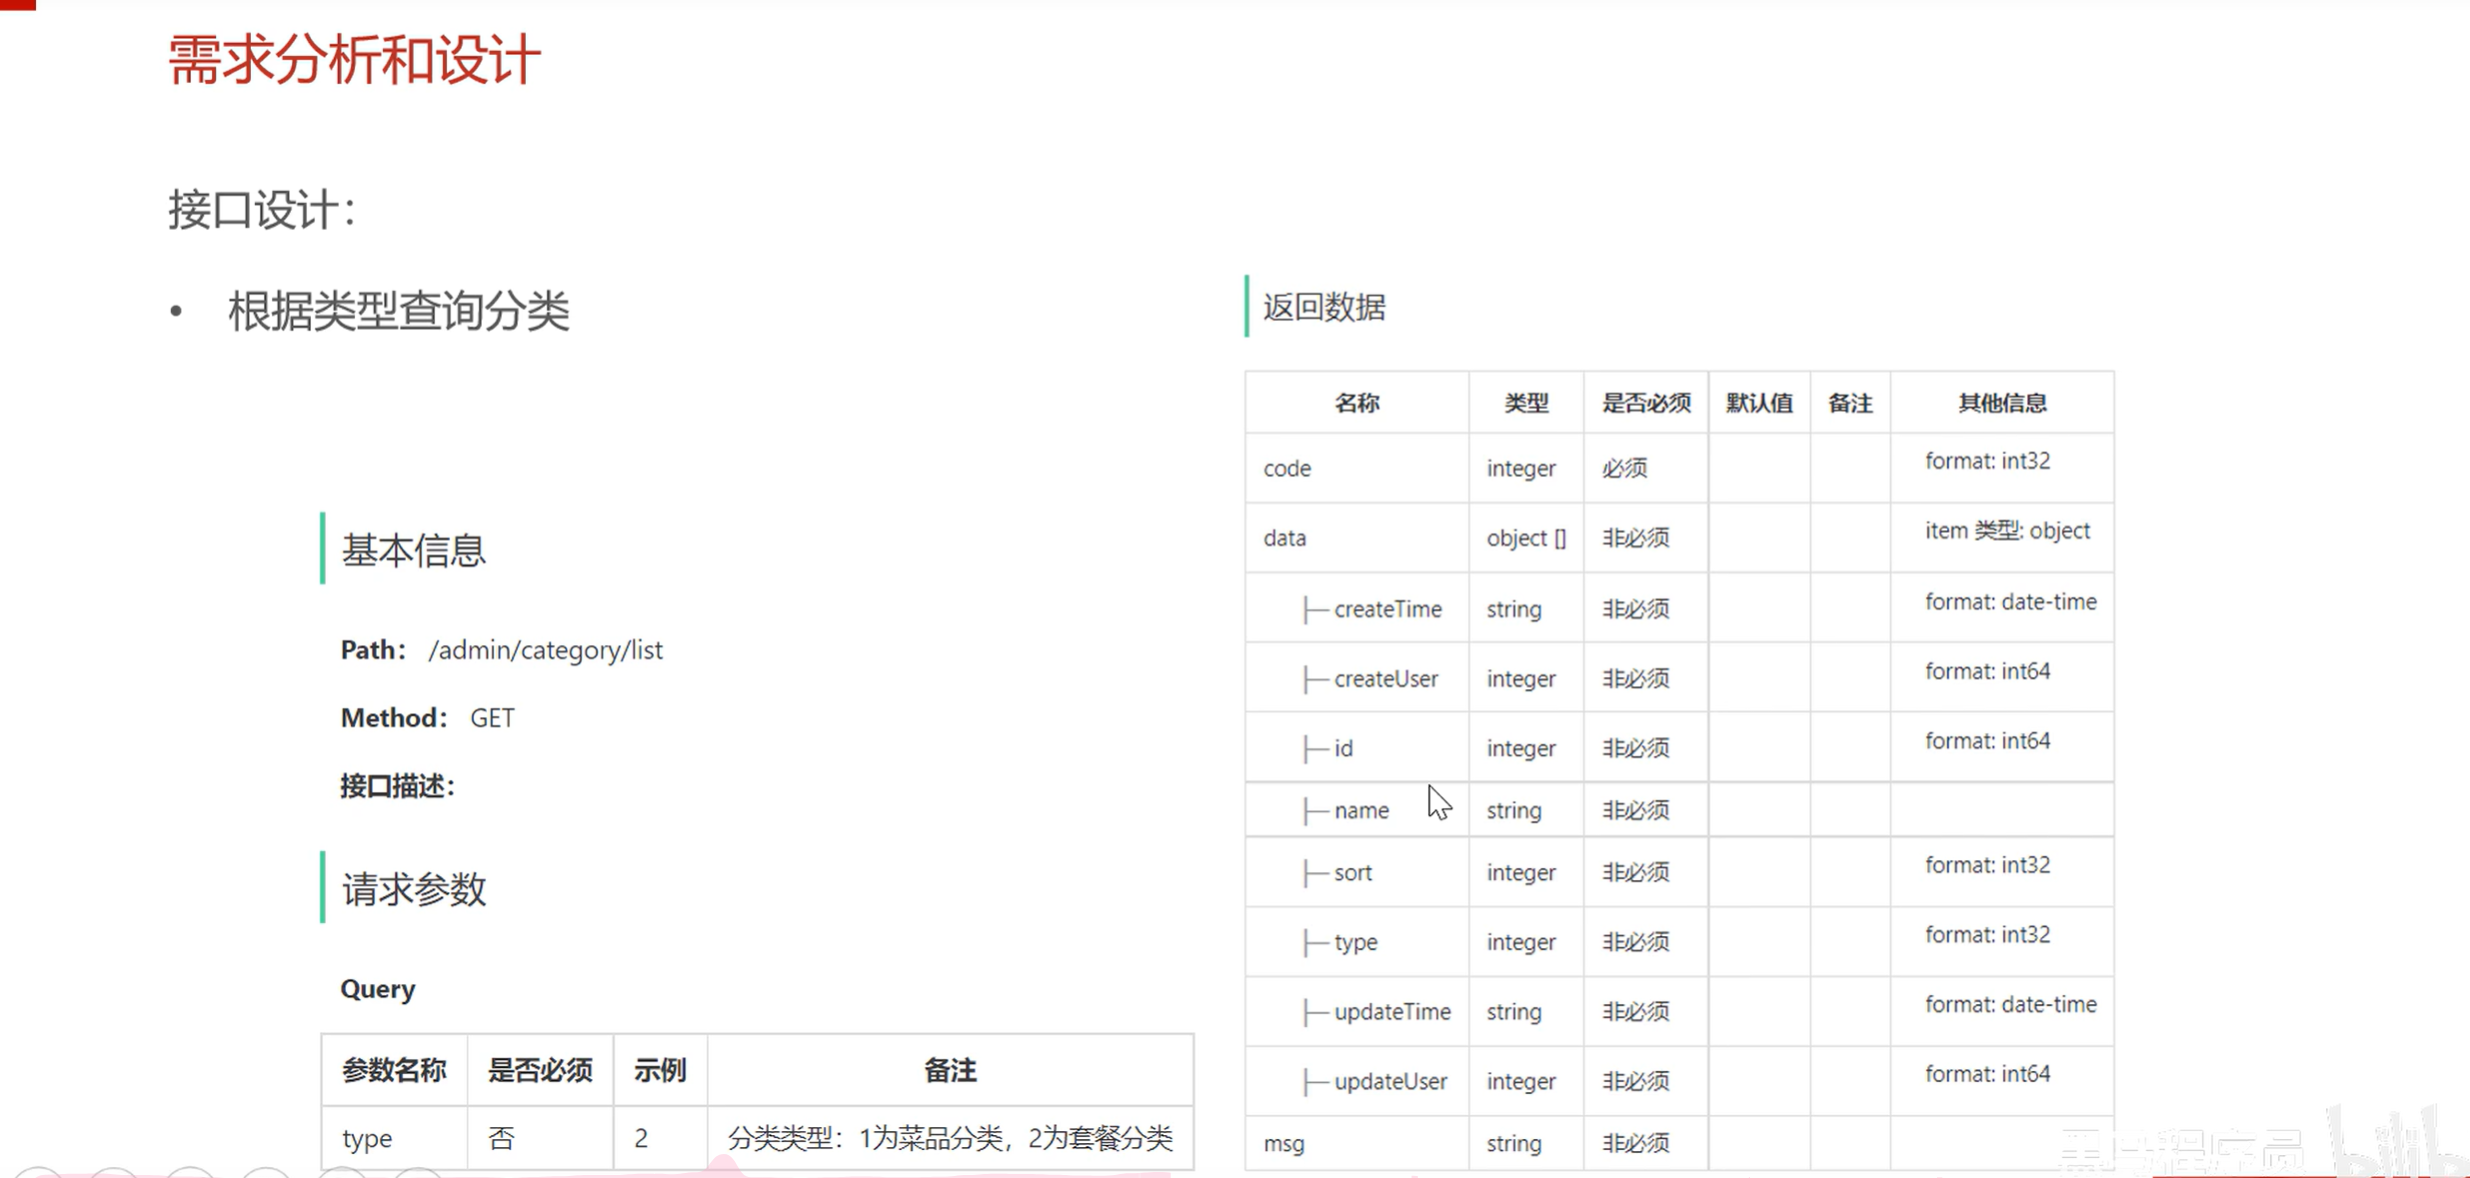Image resolution: width=2470 pixels, height=1178 pixels.
Task: Click the /admin/category/list path text
Action: tap(545, 650)
